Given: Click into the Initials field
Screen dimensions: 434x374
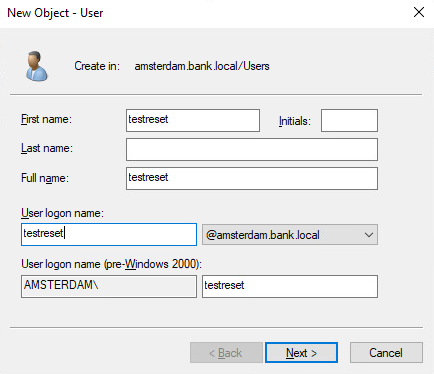Looking at the screenshot, I should pyautogui.click(x=349, y=120).
